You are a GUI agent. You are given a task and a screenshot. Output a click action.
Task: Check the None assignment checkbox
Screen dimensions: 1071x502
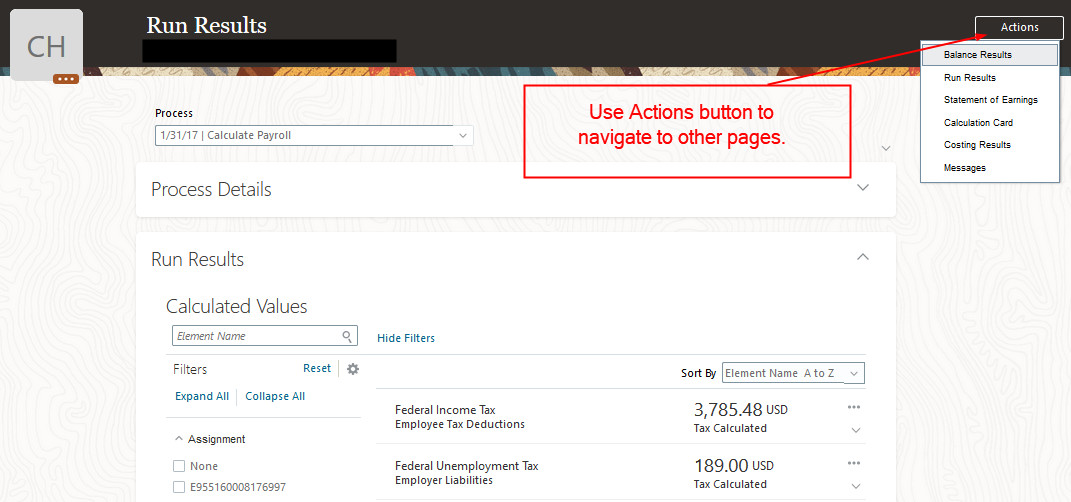[179, 466]
